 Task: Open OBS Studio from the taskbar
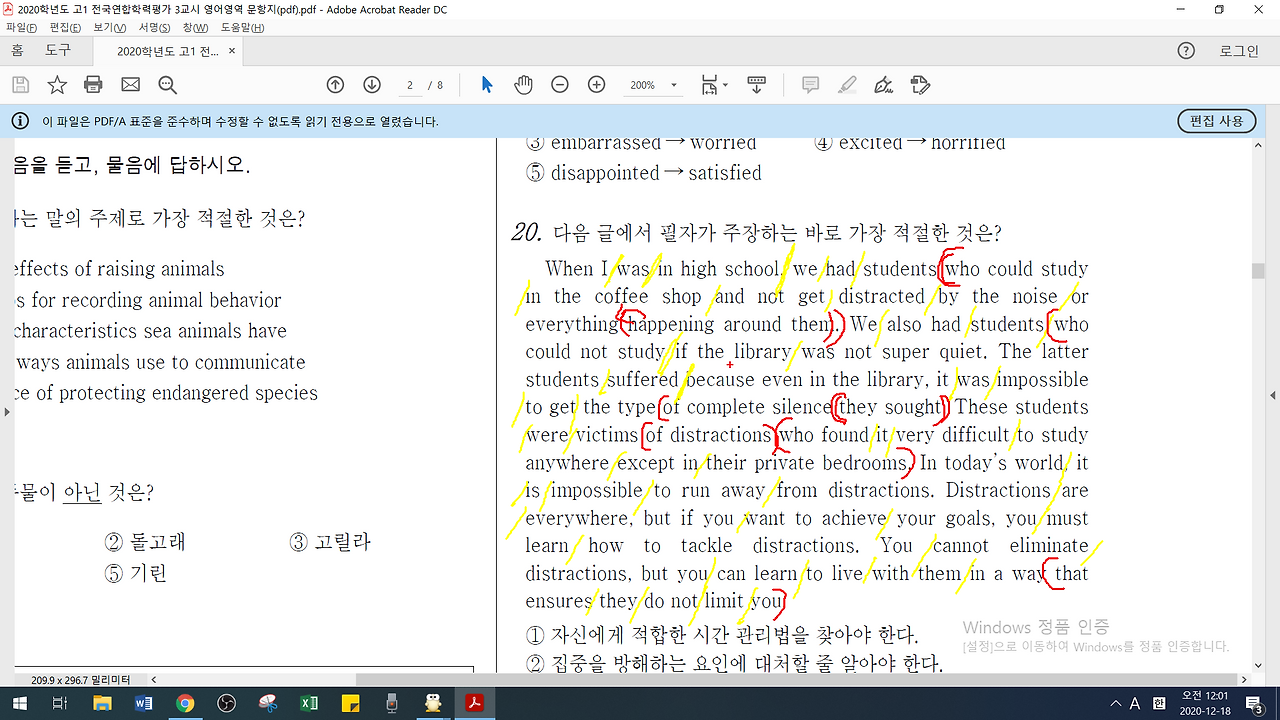(226, 703)
